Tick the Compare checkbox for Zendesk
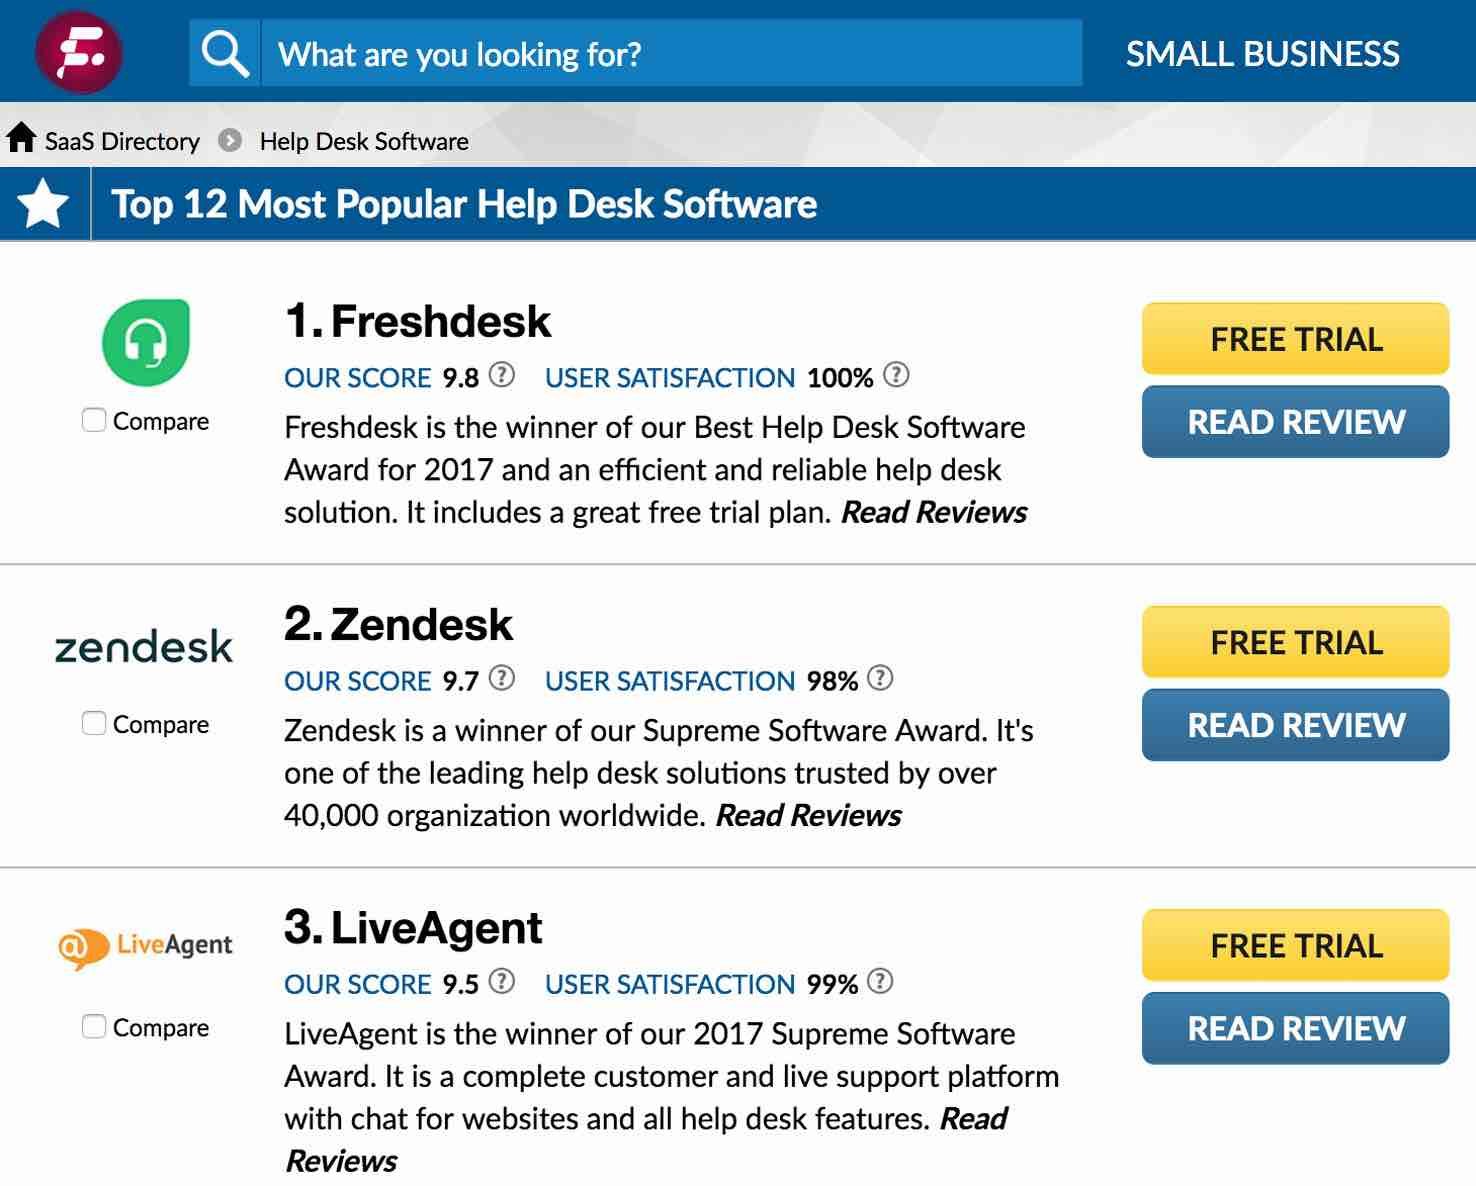Screen dimensions: 1476x1186 point(94,723)
